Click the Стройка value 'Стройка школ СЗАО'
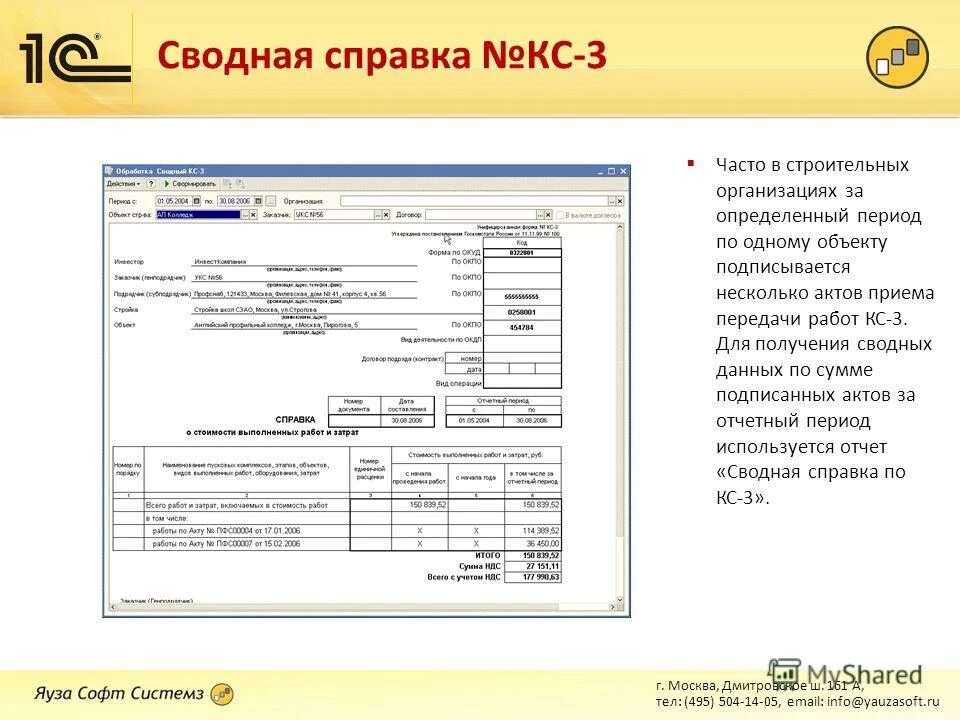 coord(255,310)
